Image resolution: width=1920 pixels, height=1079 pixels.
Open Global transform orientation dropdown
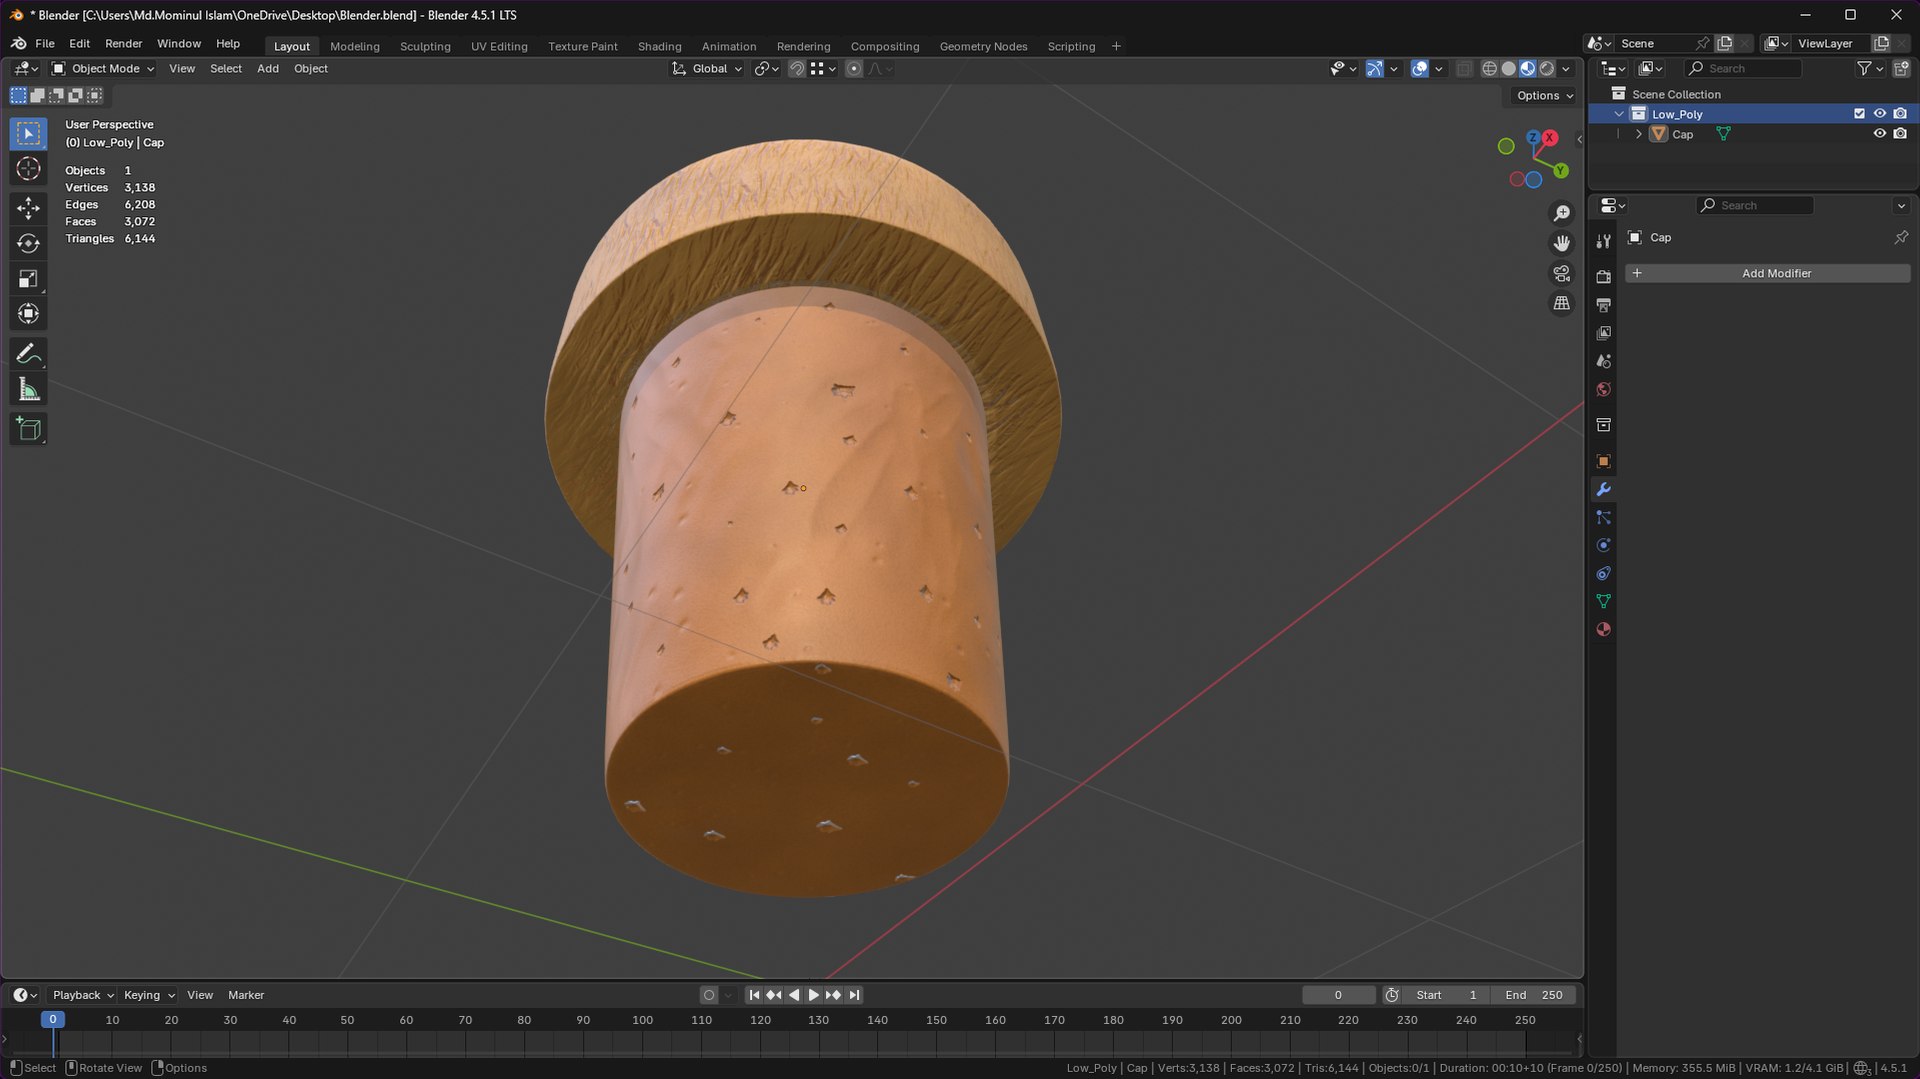[707, 68]
